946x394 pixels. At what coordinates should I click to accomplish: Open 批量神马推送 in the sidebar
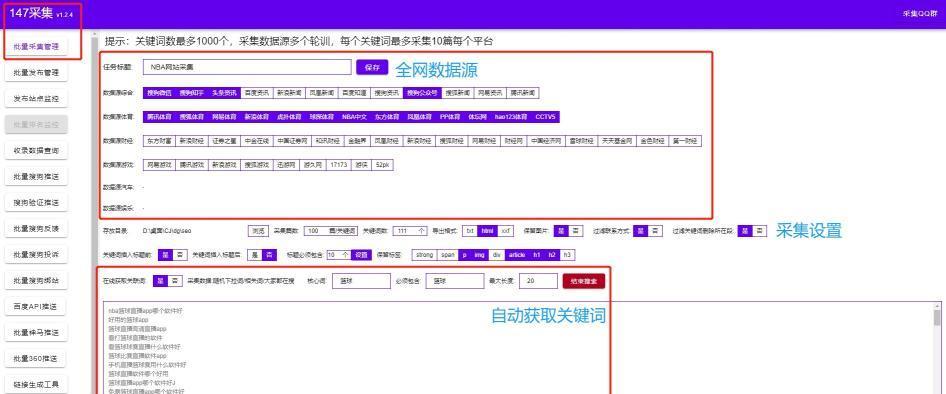pyautogui.click(x=36, y=332)
